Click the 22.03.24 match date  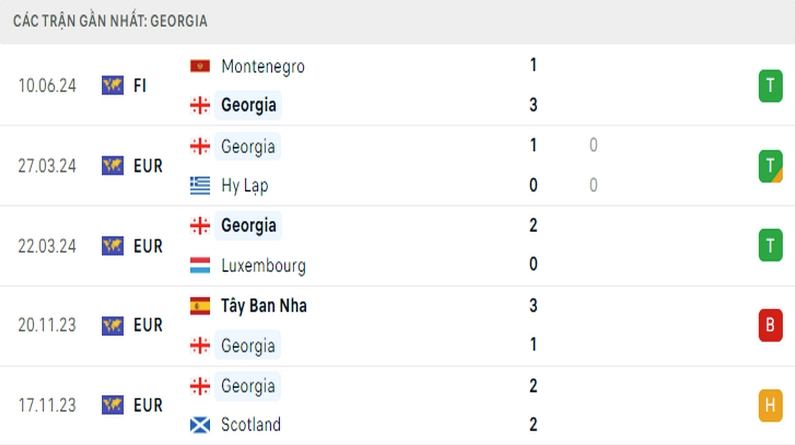tap(47, 246)
